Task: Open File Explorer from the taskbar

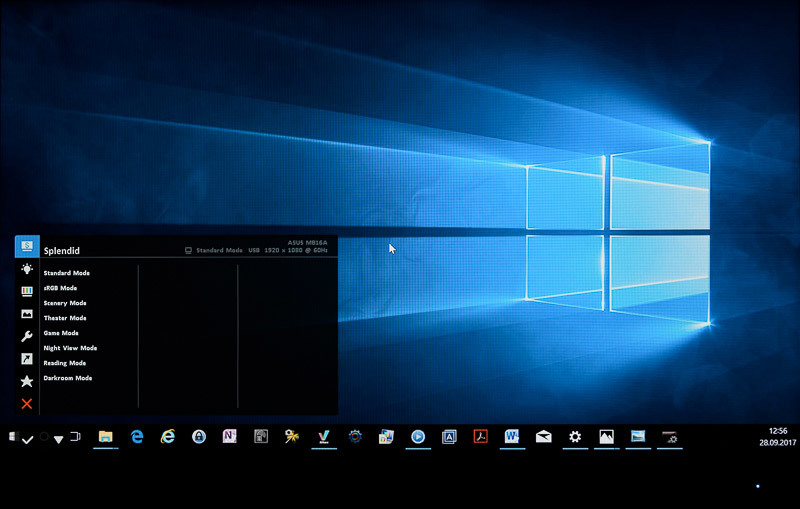Action: tap(106, 437)
